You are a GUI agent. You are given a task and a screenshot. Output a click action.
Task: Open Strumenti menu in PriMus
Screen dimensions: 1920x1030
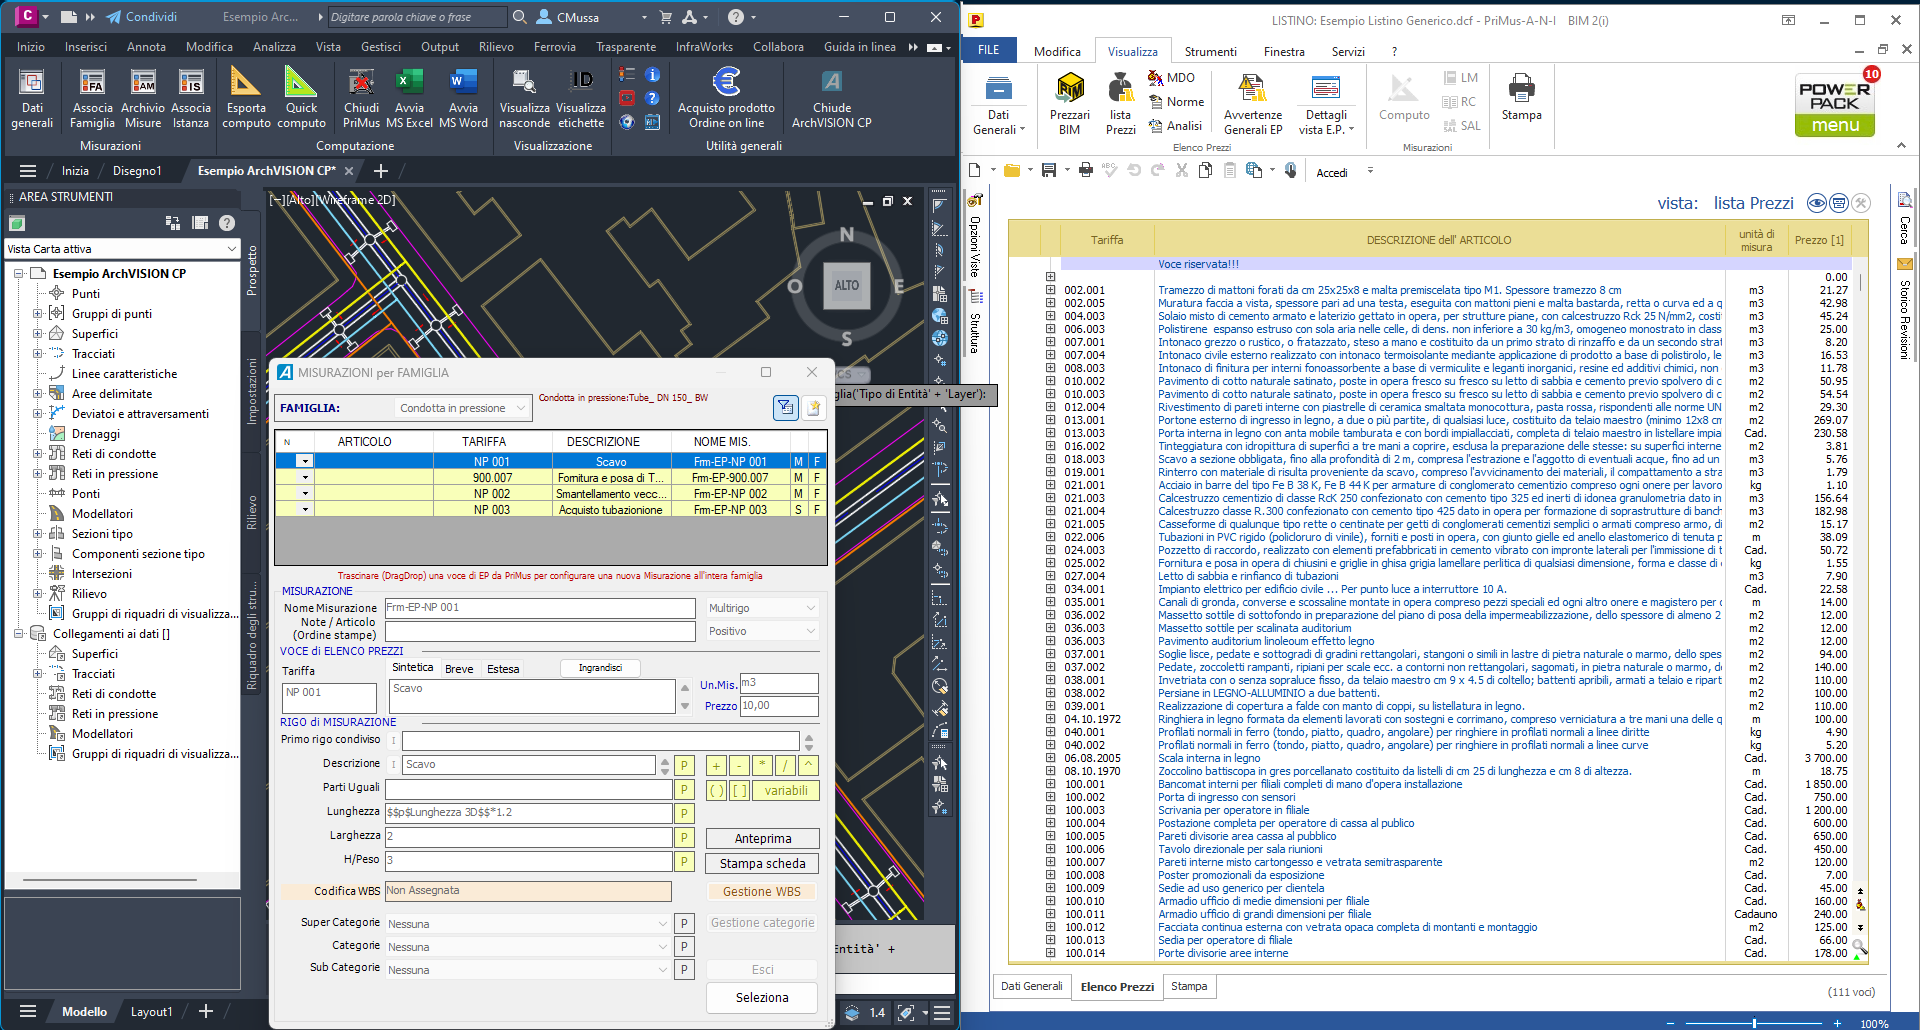[x=1210, y=51]
